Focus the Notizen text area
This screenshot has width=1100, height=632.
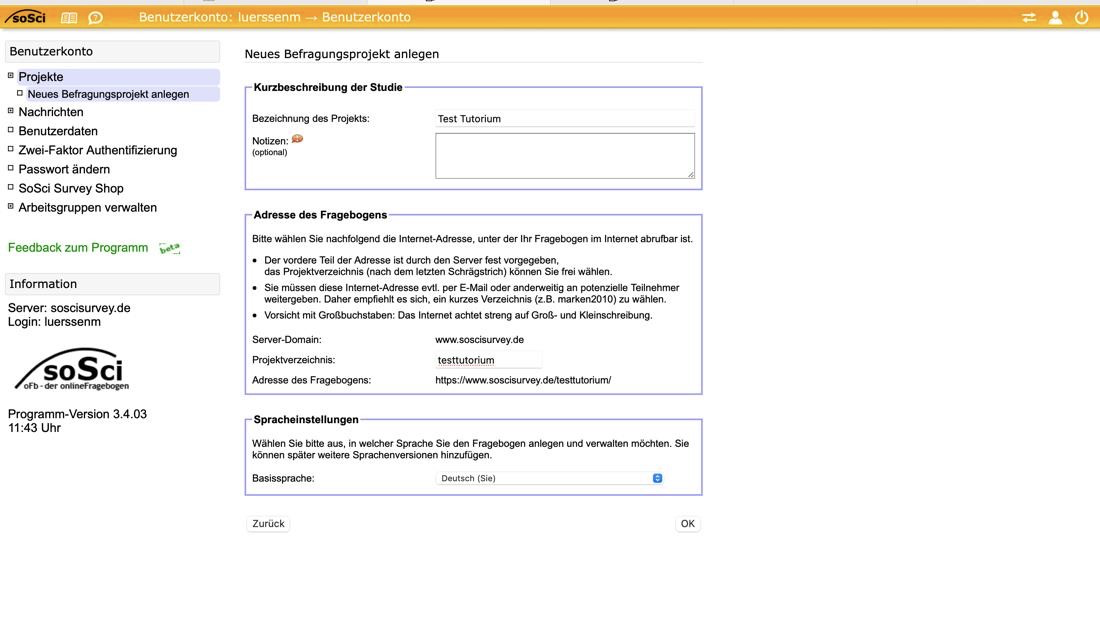564,155
